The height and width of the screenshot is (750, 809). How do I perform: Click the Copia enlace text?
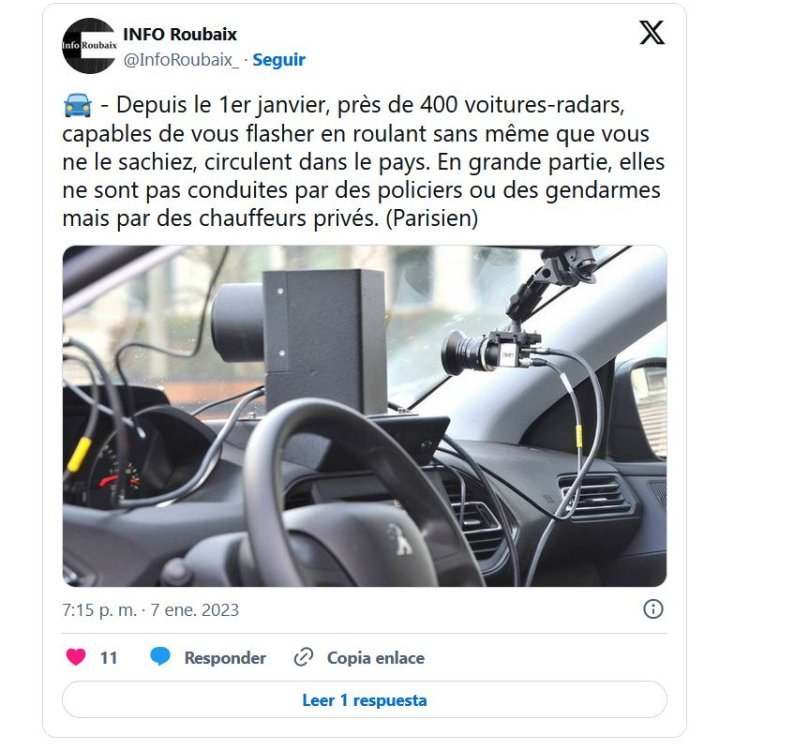pos(376,658)
